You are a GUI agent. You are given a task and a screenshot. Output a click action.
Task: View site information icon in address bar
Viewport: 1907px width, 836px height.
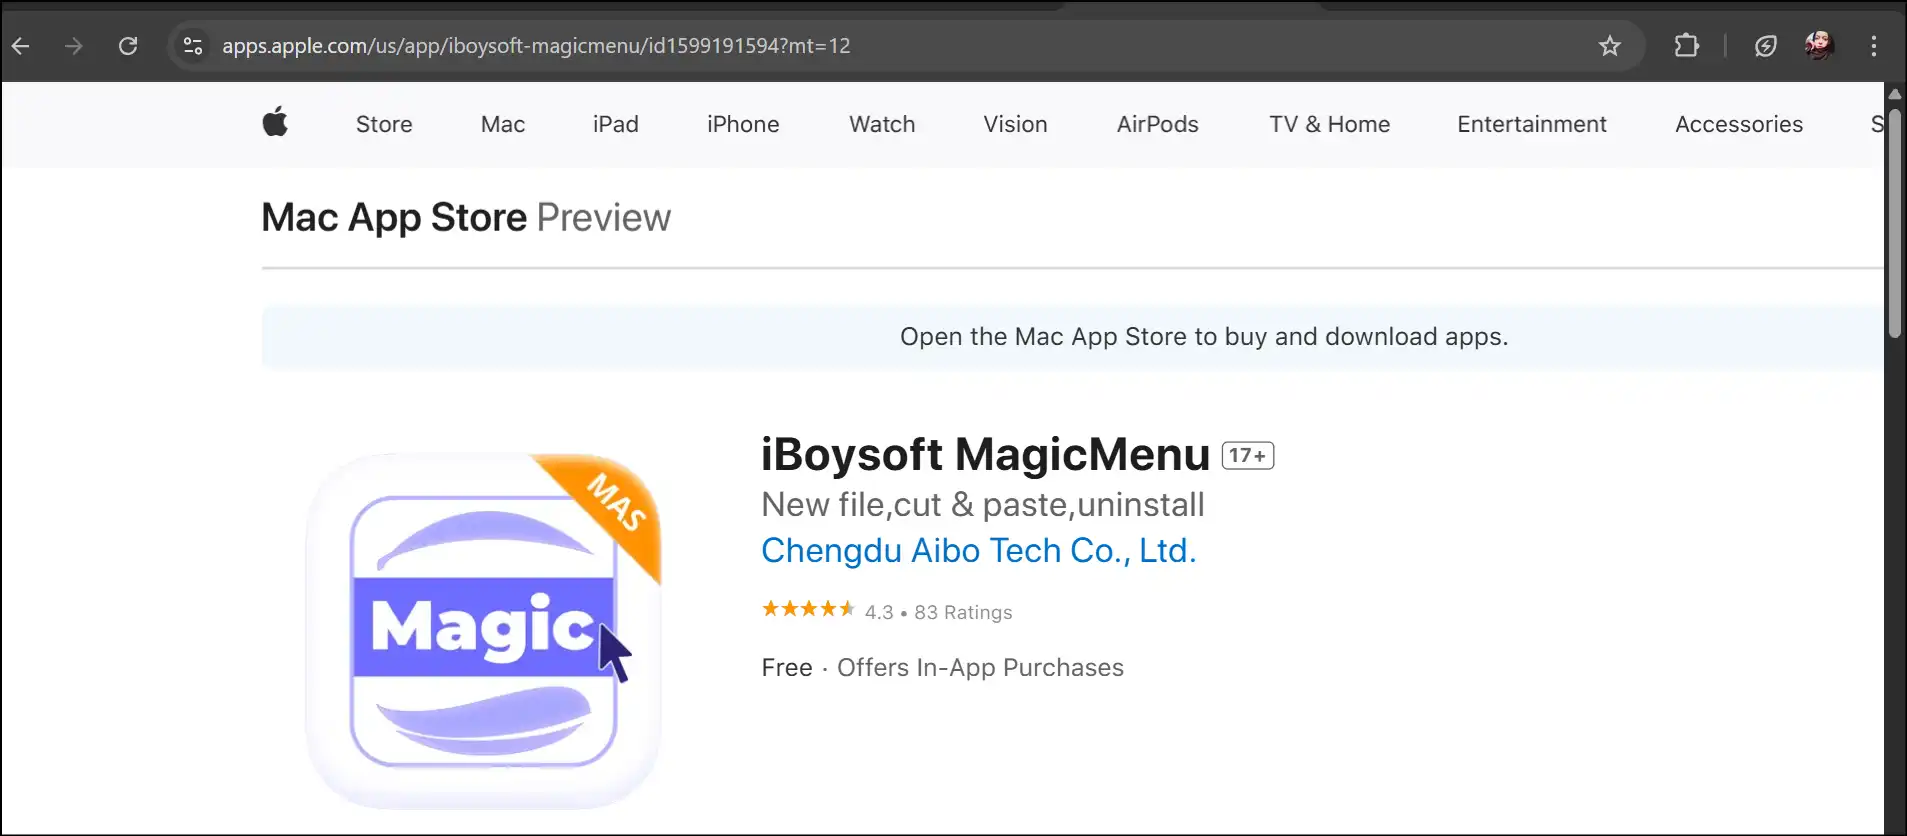[x=193, y=46]
